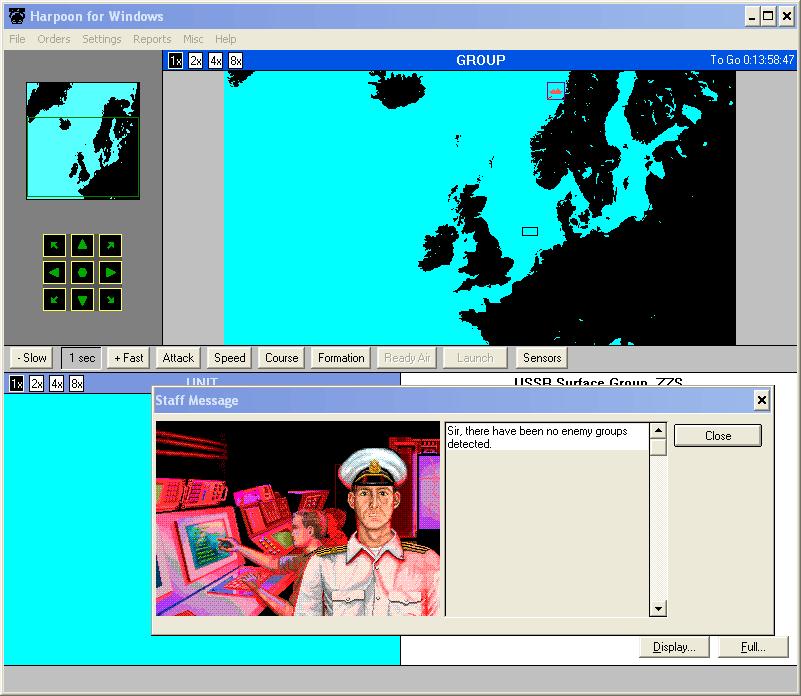Click staff message scrollbar up arrow
Viewport: 801px width, 696px height.
point(658,431)
